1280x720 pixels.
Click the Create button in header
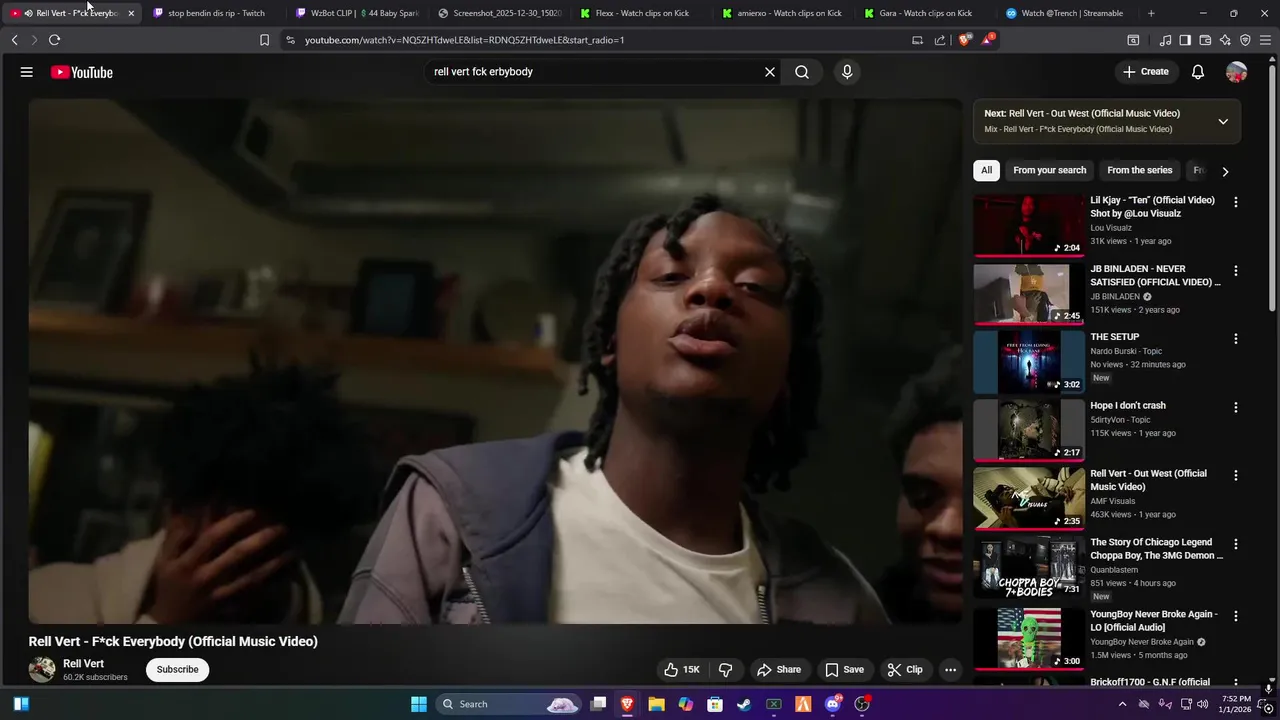tap(1145, 72)
